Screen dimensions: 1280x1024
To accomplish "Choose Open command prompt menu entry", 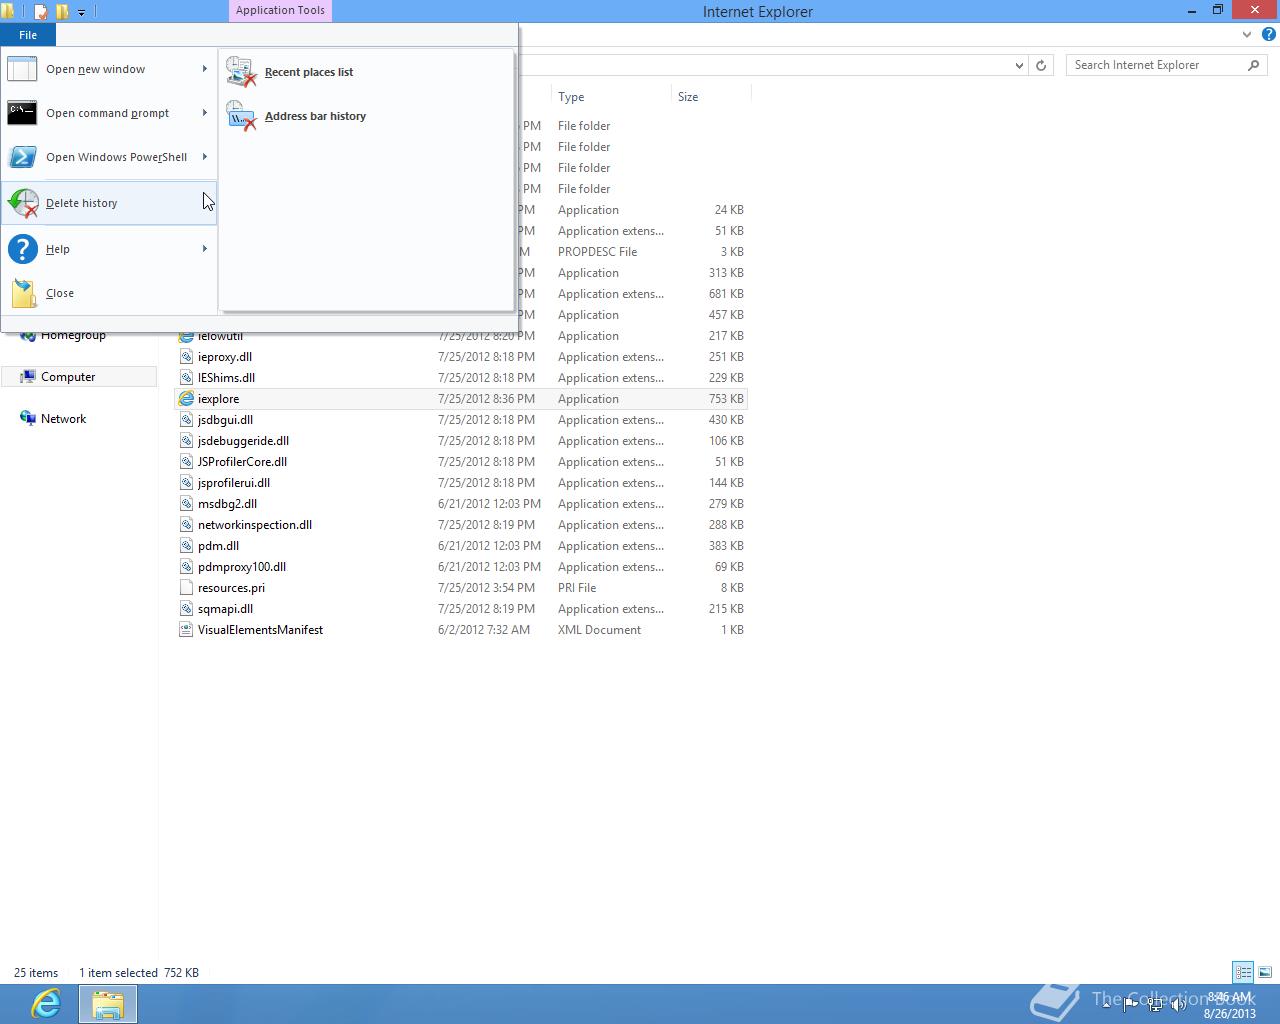I will pos(109,113).
